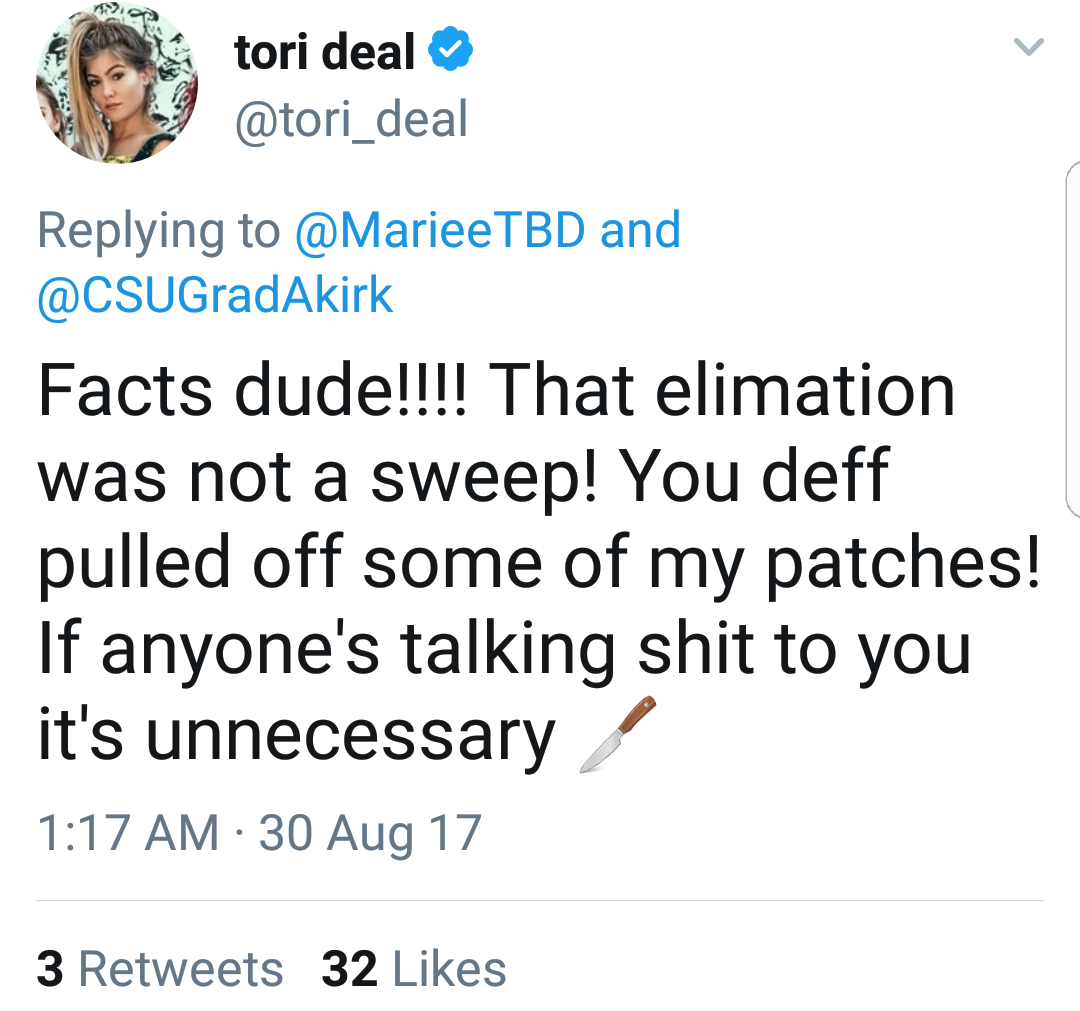Click the word 'elimation' in the tweet

click(804, 390)
